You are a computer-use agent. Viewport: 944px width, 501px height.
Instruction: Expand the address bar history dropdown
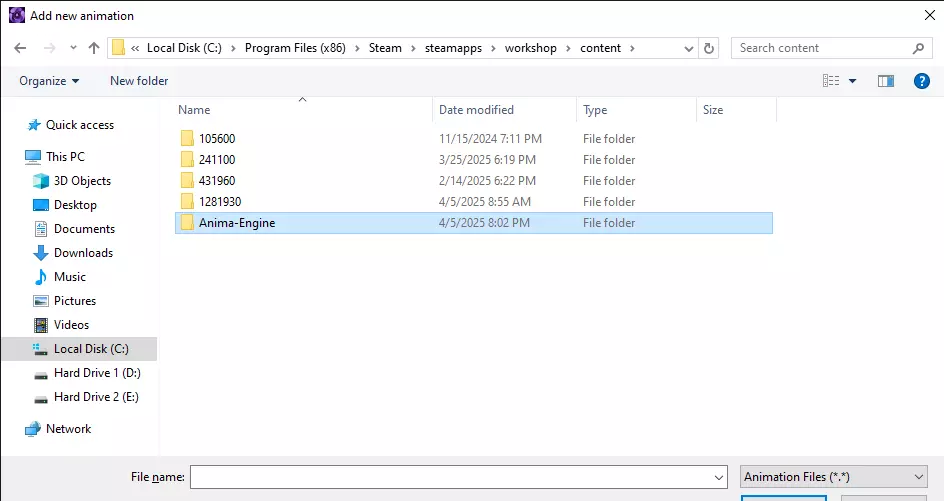tap(689, 49)
